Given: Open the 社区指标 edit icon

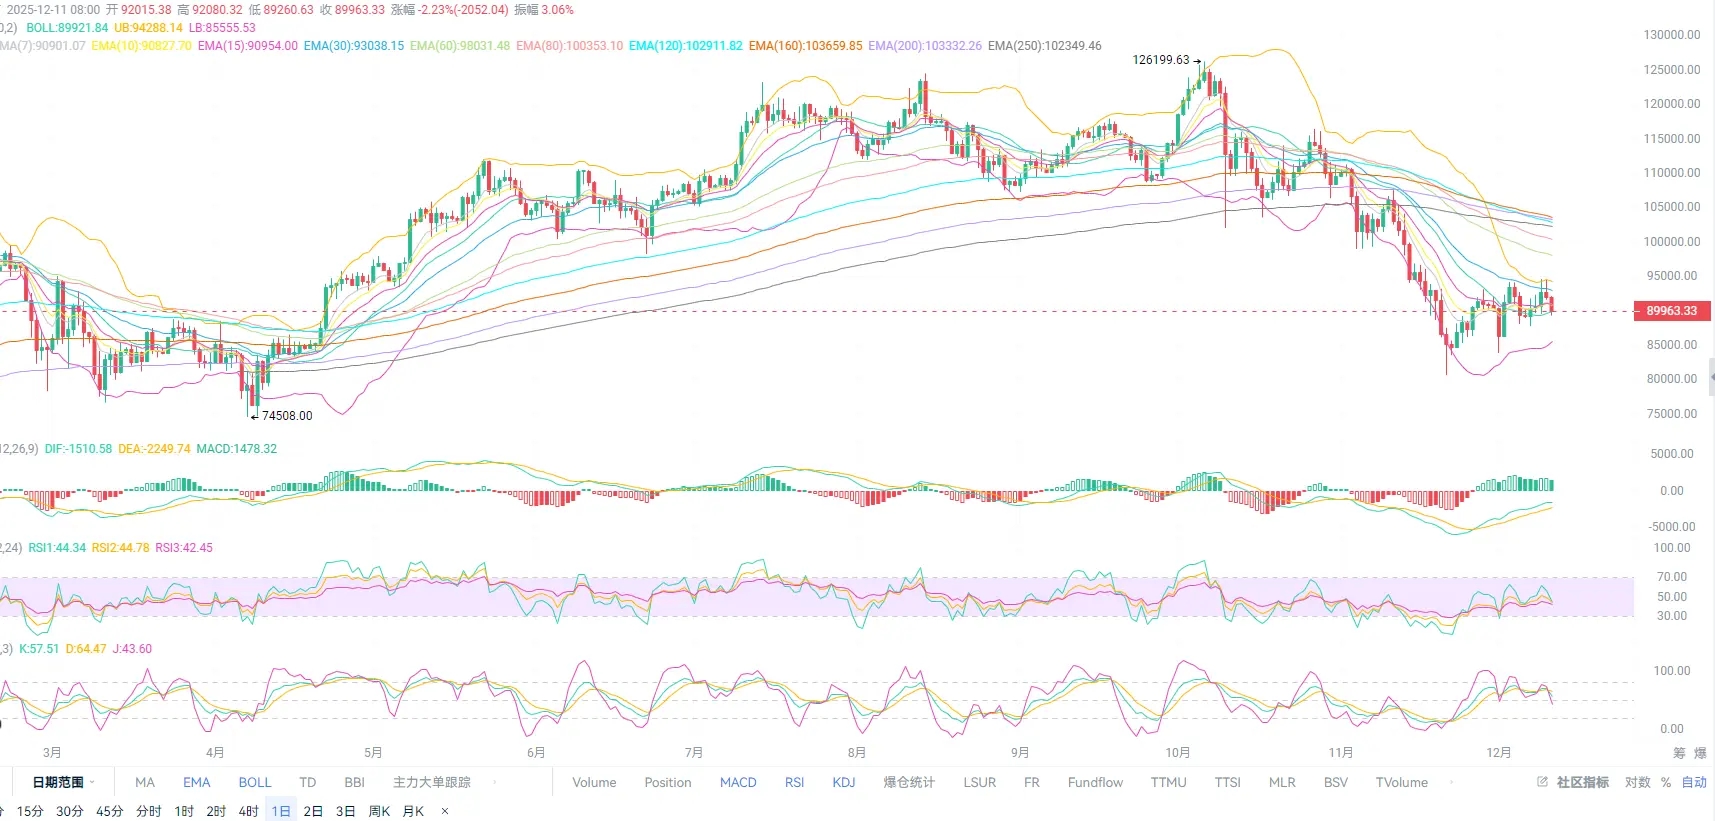Looking at the screenshot, I should 1542,782.
